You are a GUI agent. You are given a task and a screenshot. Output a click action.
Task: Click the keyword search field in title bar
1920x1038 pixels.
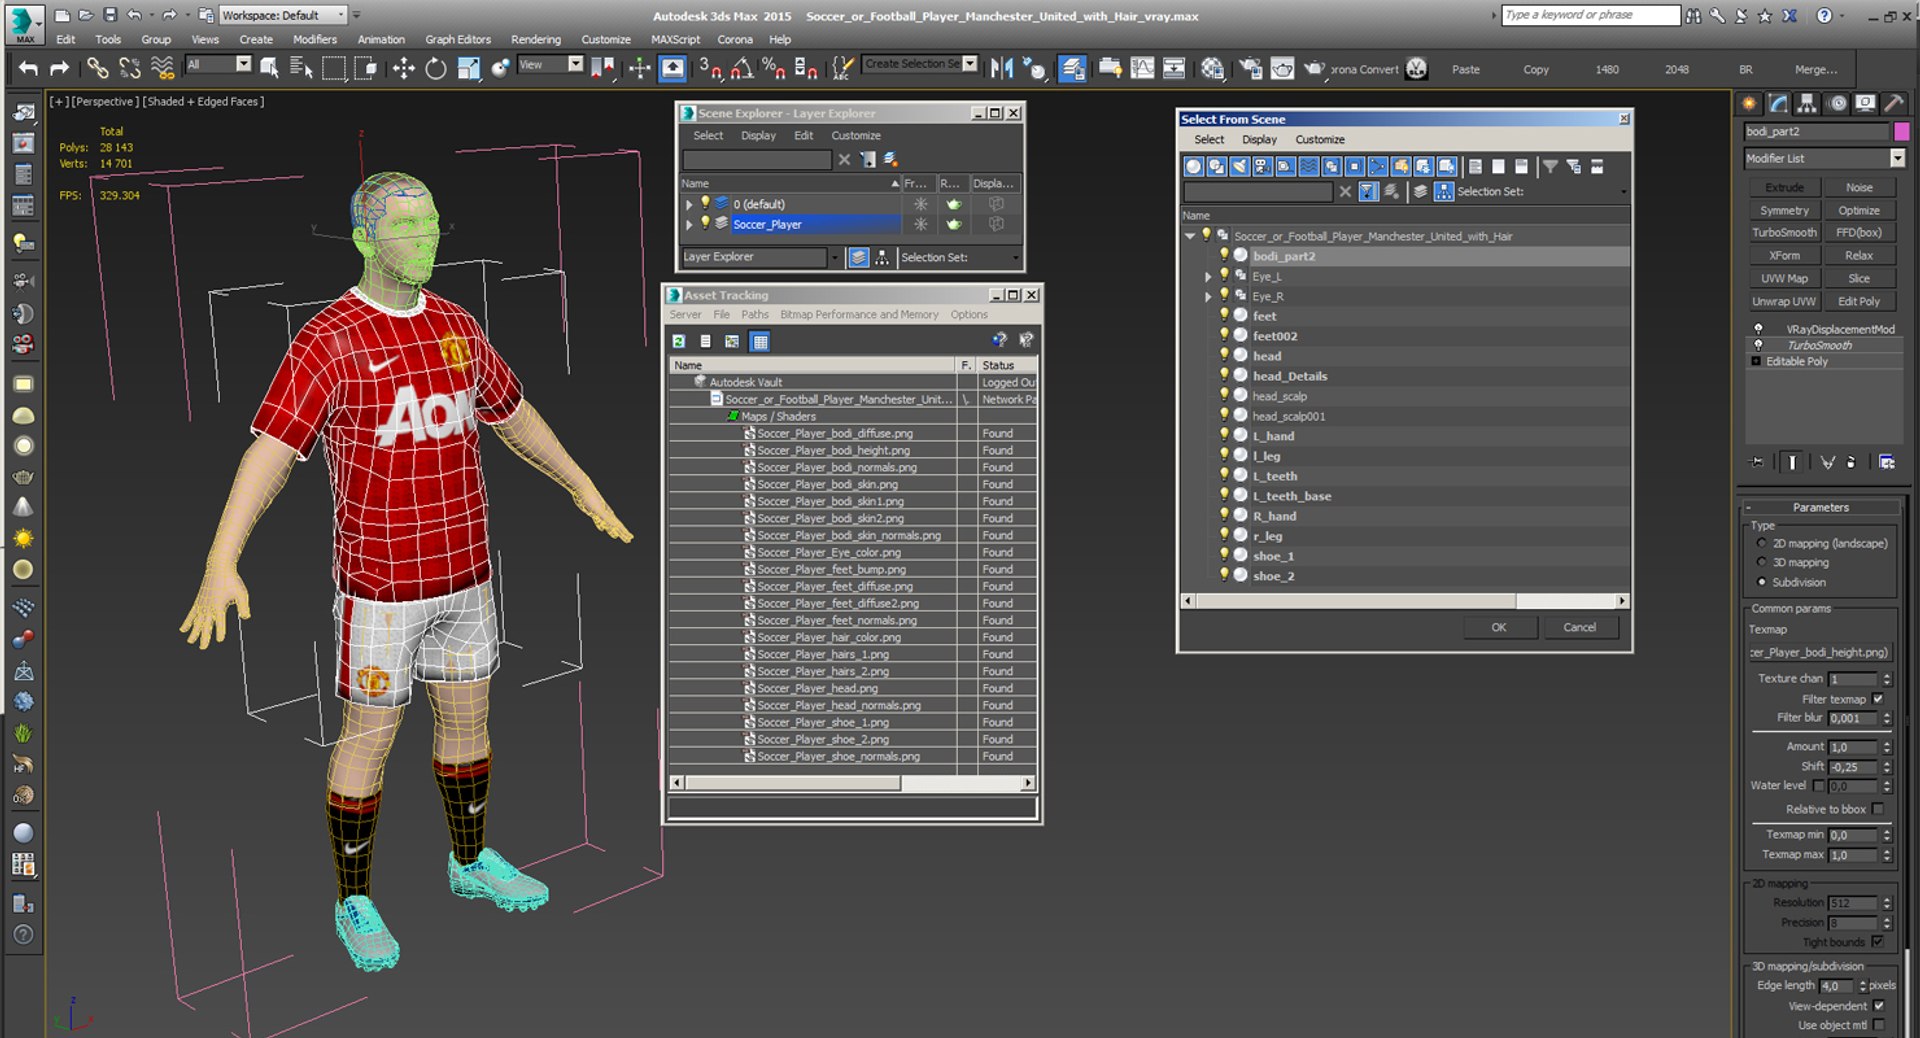click(x=1590, y=15)
